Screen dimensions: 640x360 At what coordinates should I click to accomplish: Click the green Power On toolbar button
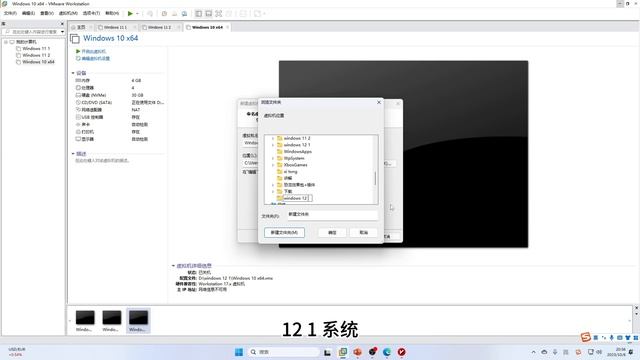pyautogui.click(x=130, y=13)
